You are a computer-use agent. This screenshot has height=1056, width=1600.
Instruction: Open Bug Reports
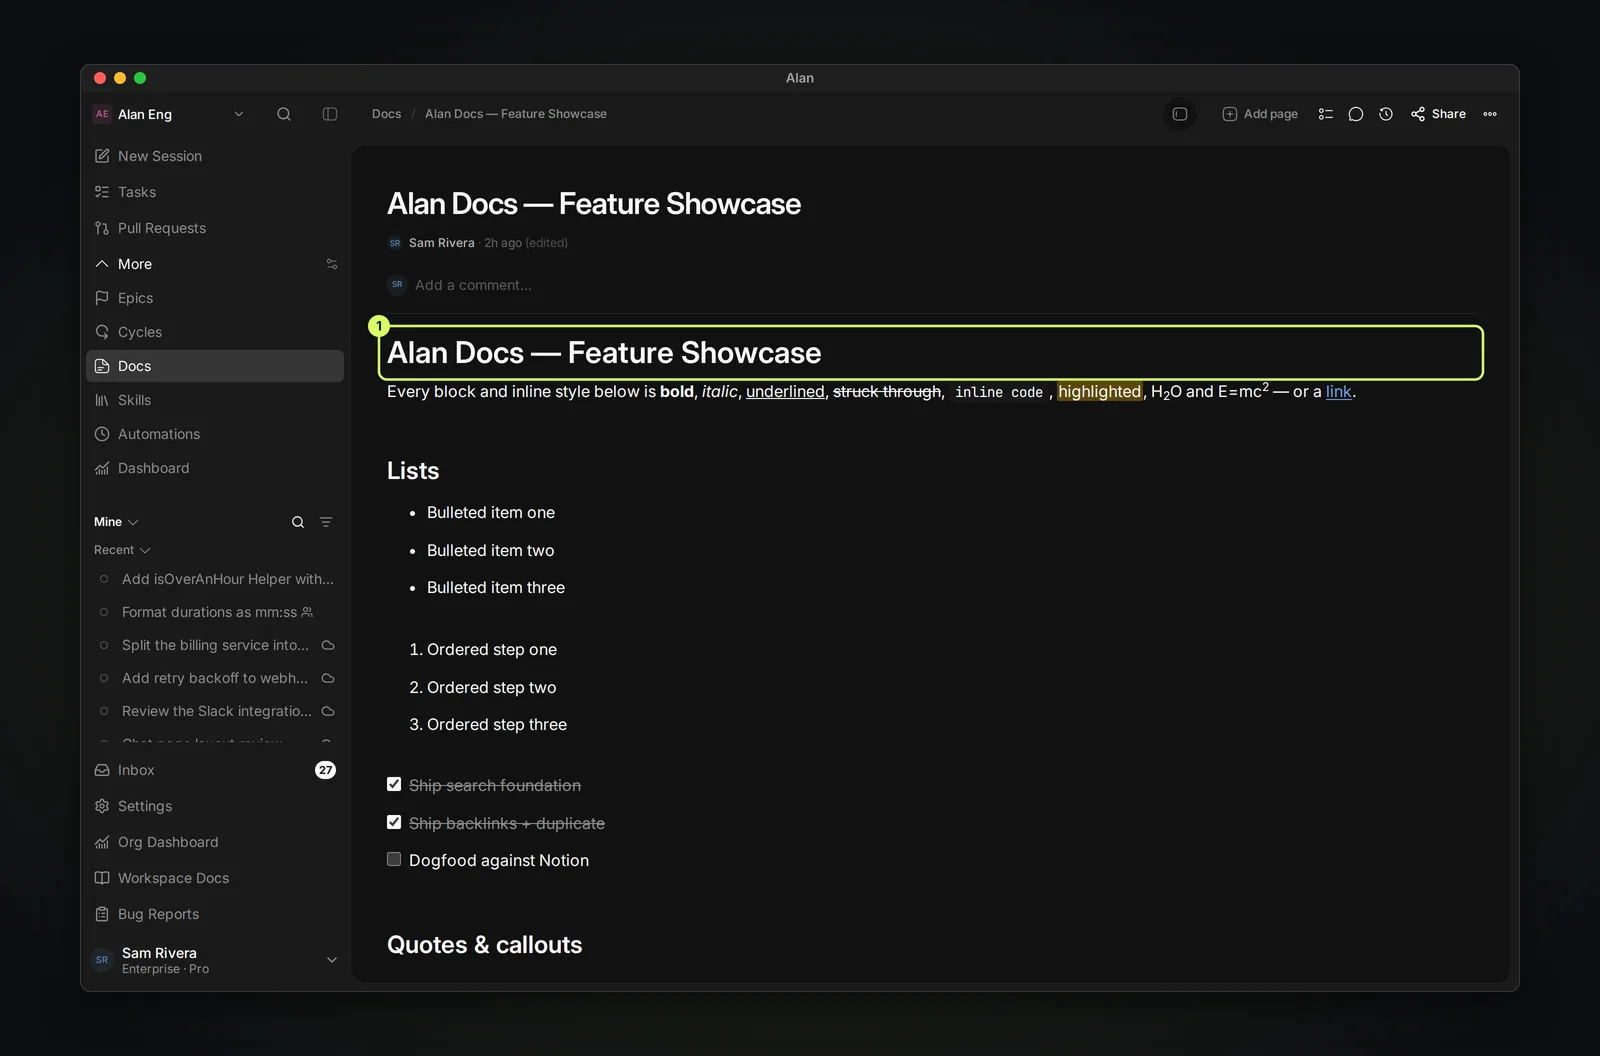pyautogui.click(x=215, y=914)
